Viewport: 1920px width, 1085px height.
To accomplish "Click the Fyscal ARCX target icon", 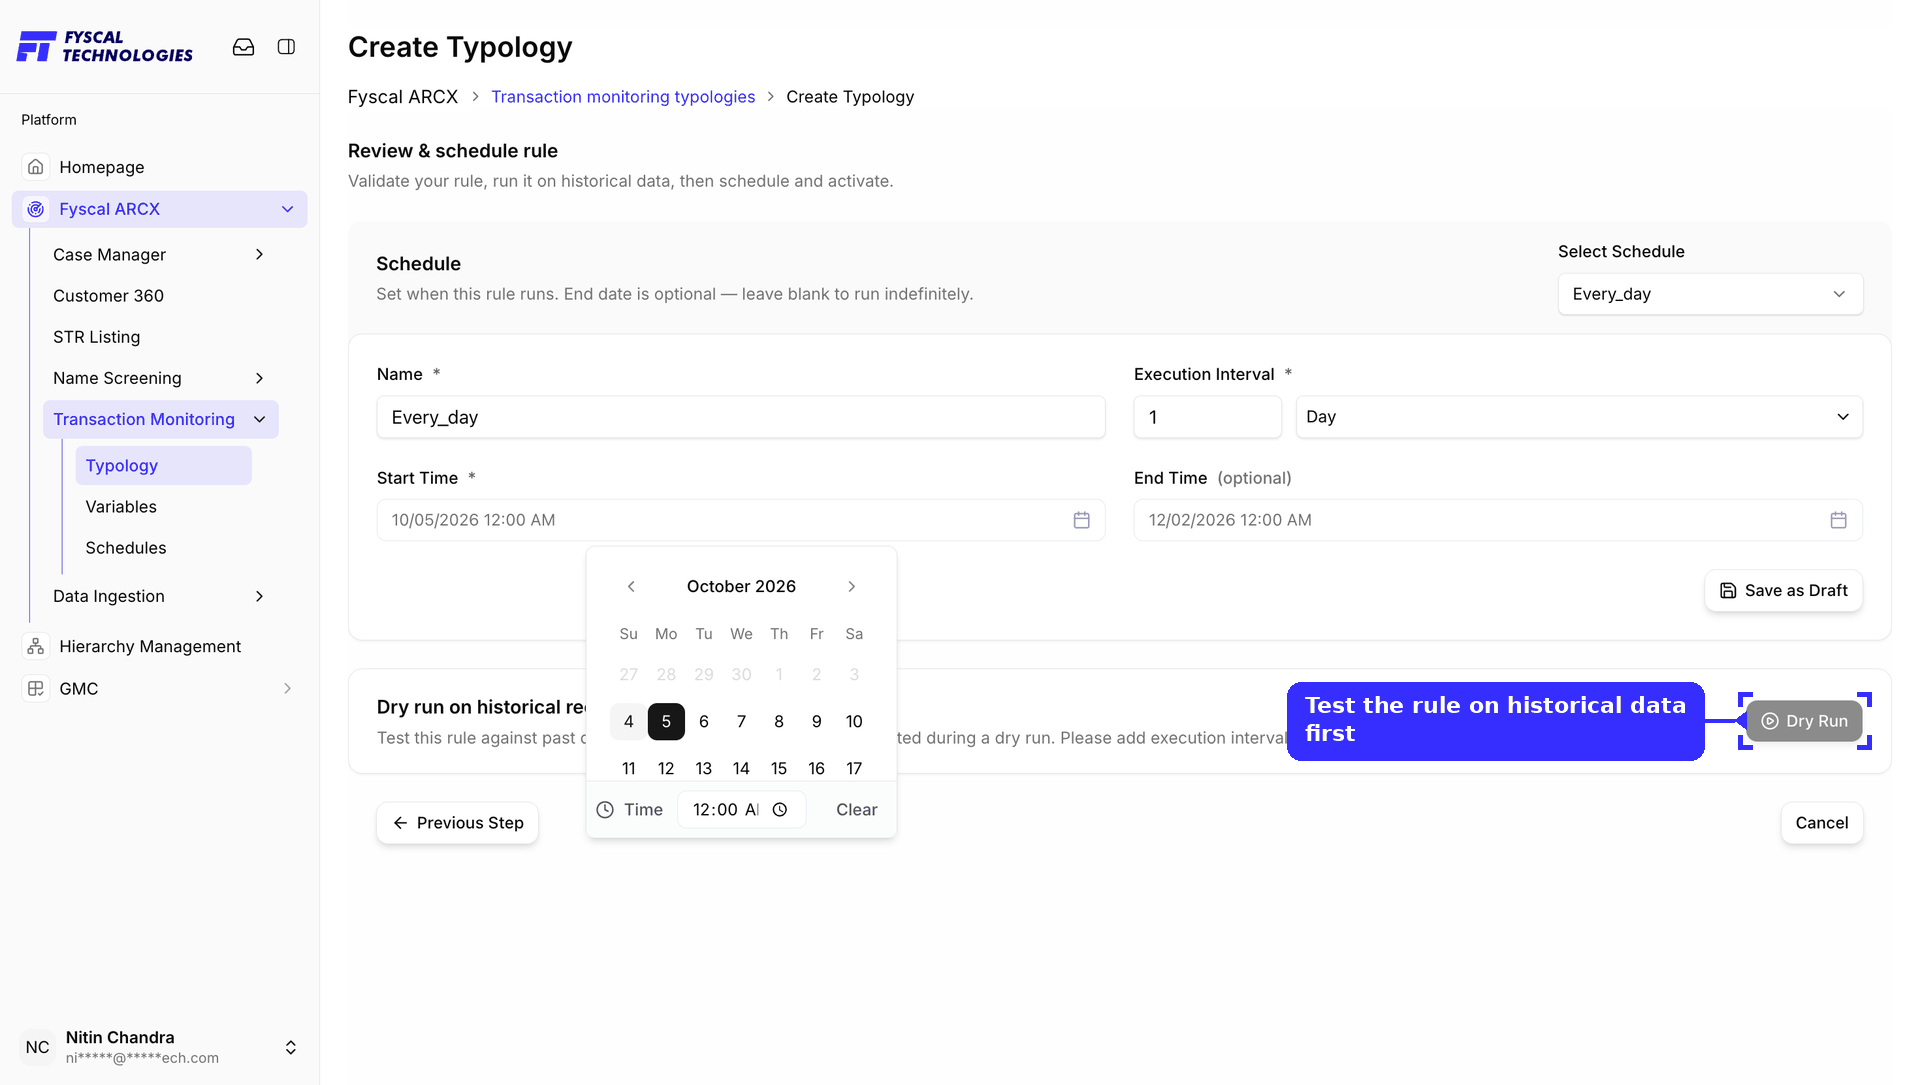I will [x=36, y=209].
